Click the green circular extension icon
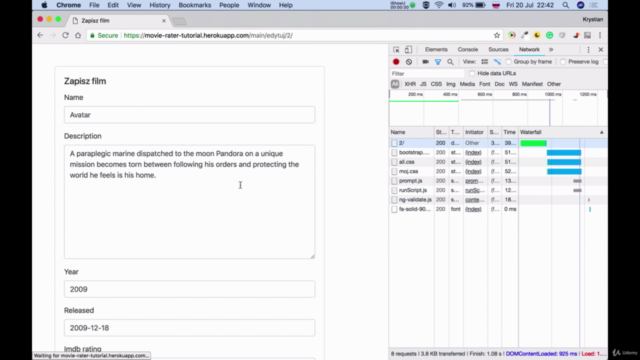This screenshot has height=360, width=640. 549,36
